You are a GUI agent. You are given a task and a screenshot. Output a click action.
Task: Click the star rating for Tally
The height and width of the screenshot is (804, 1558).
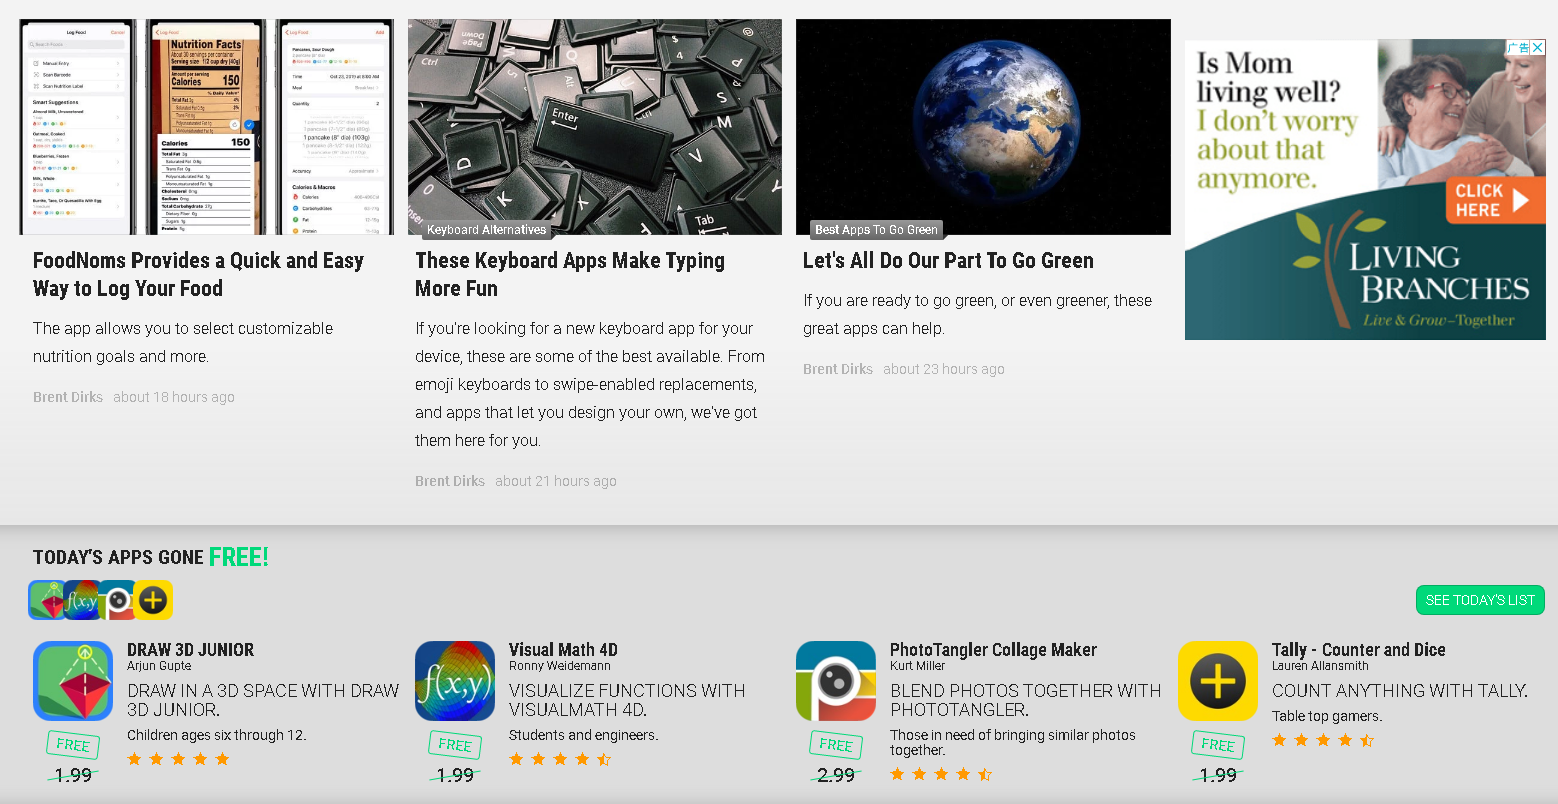click(x=1323, y=740)
